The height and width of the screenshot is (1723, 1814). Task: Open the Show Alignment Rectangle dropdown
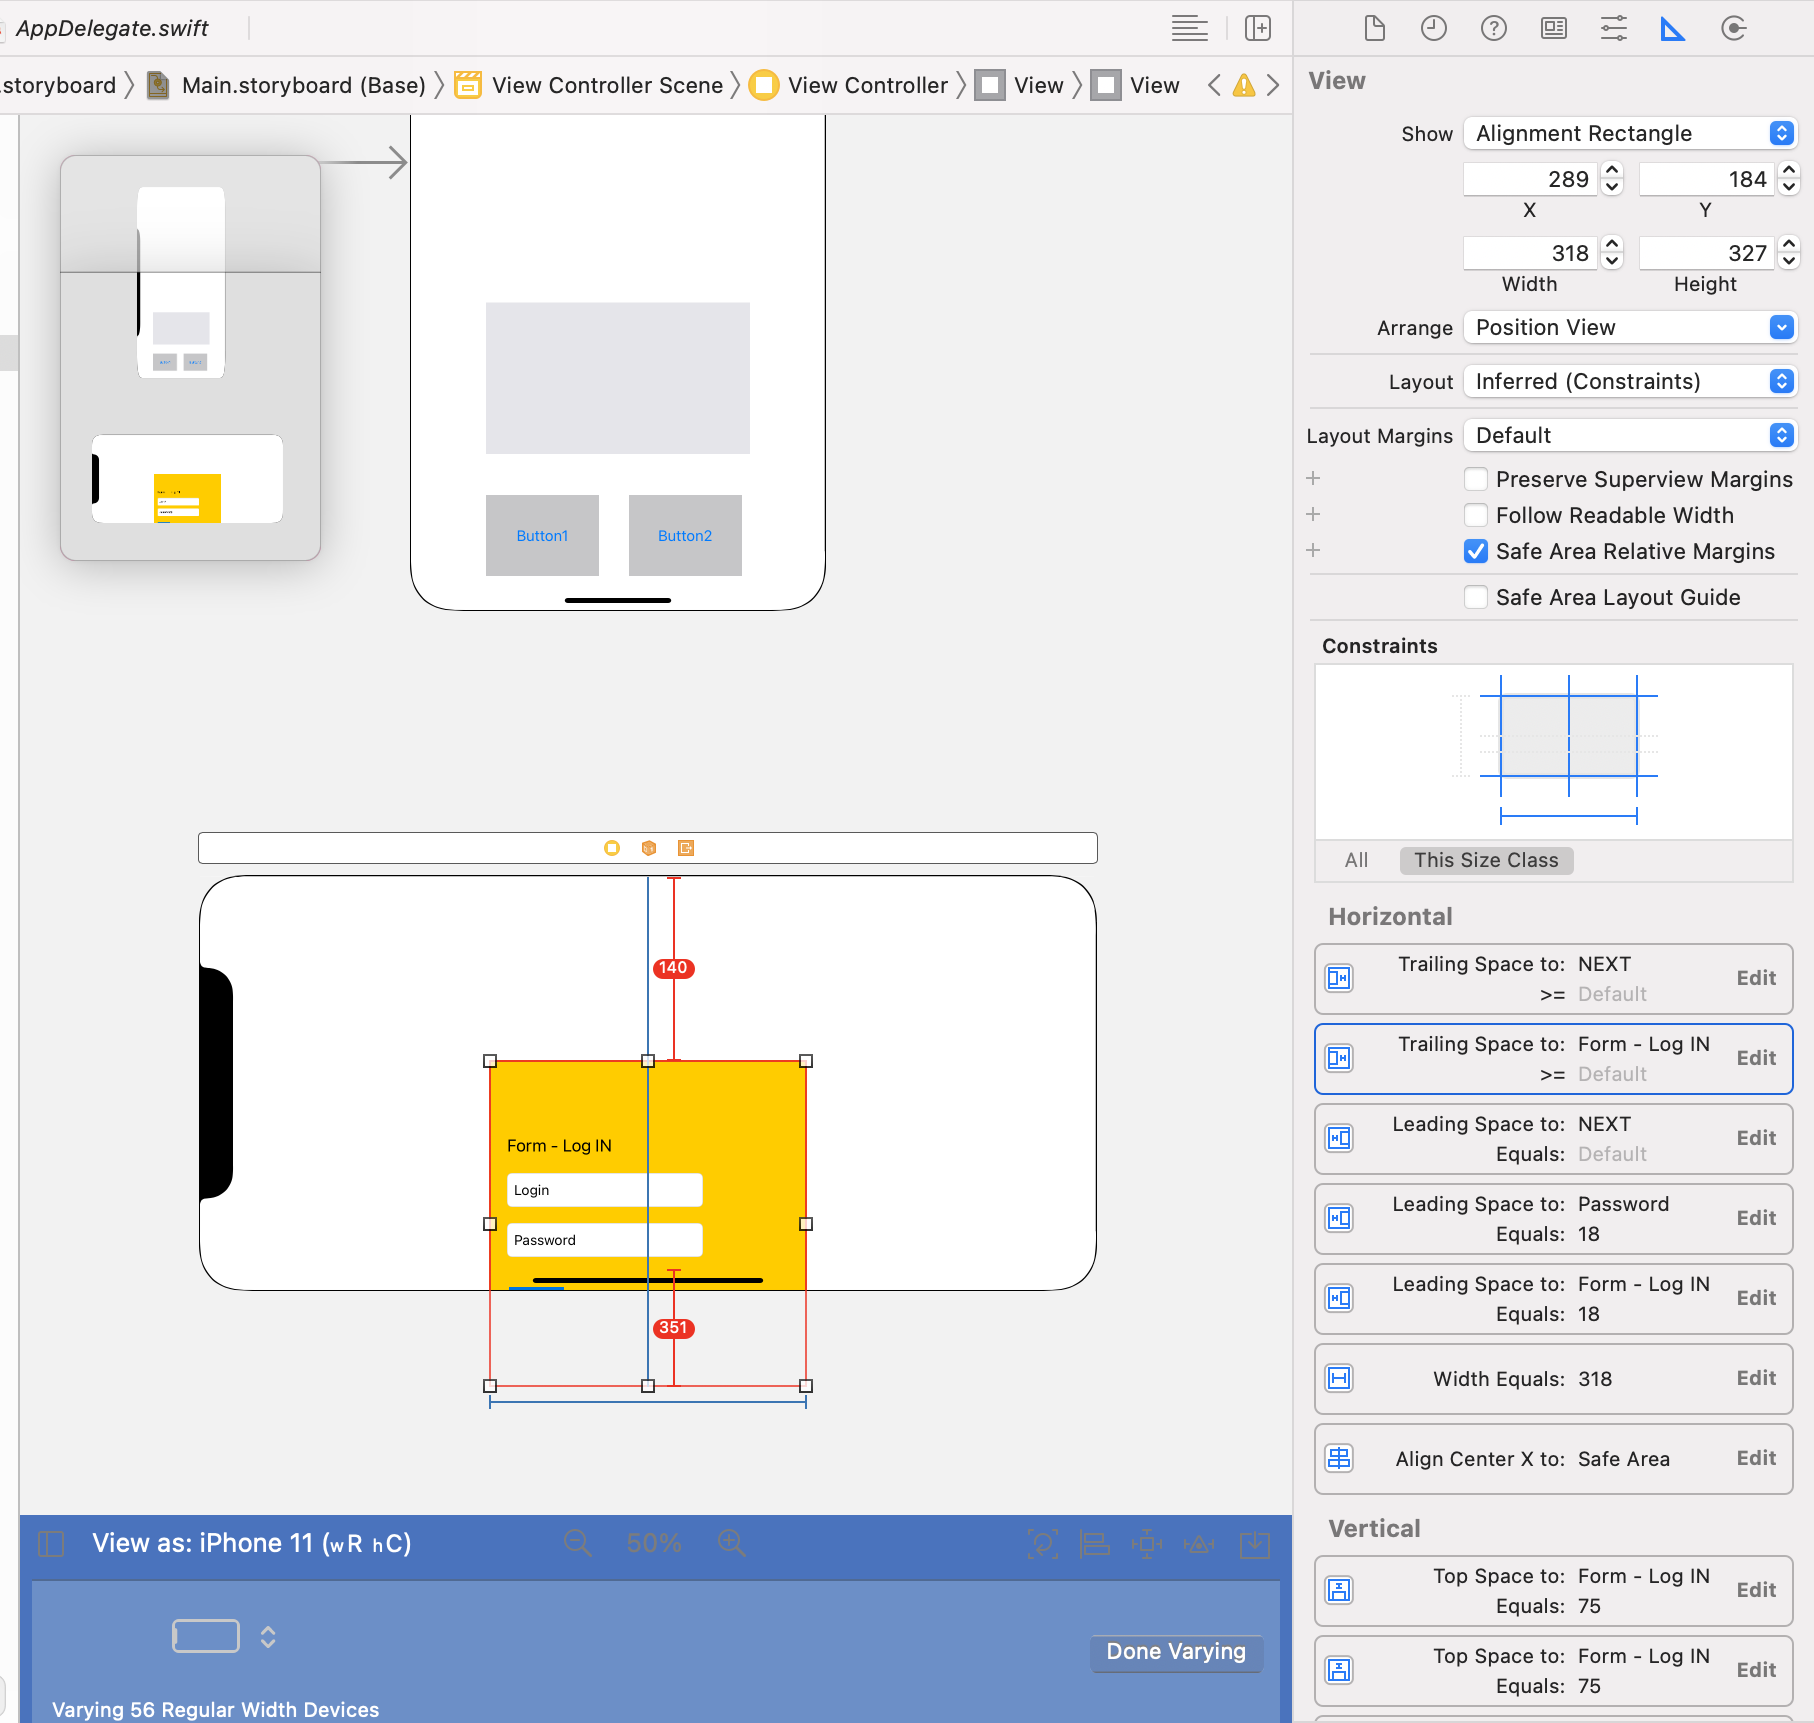click(x=1629, y=133)
